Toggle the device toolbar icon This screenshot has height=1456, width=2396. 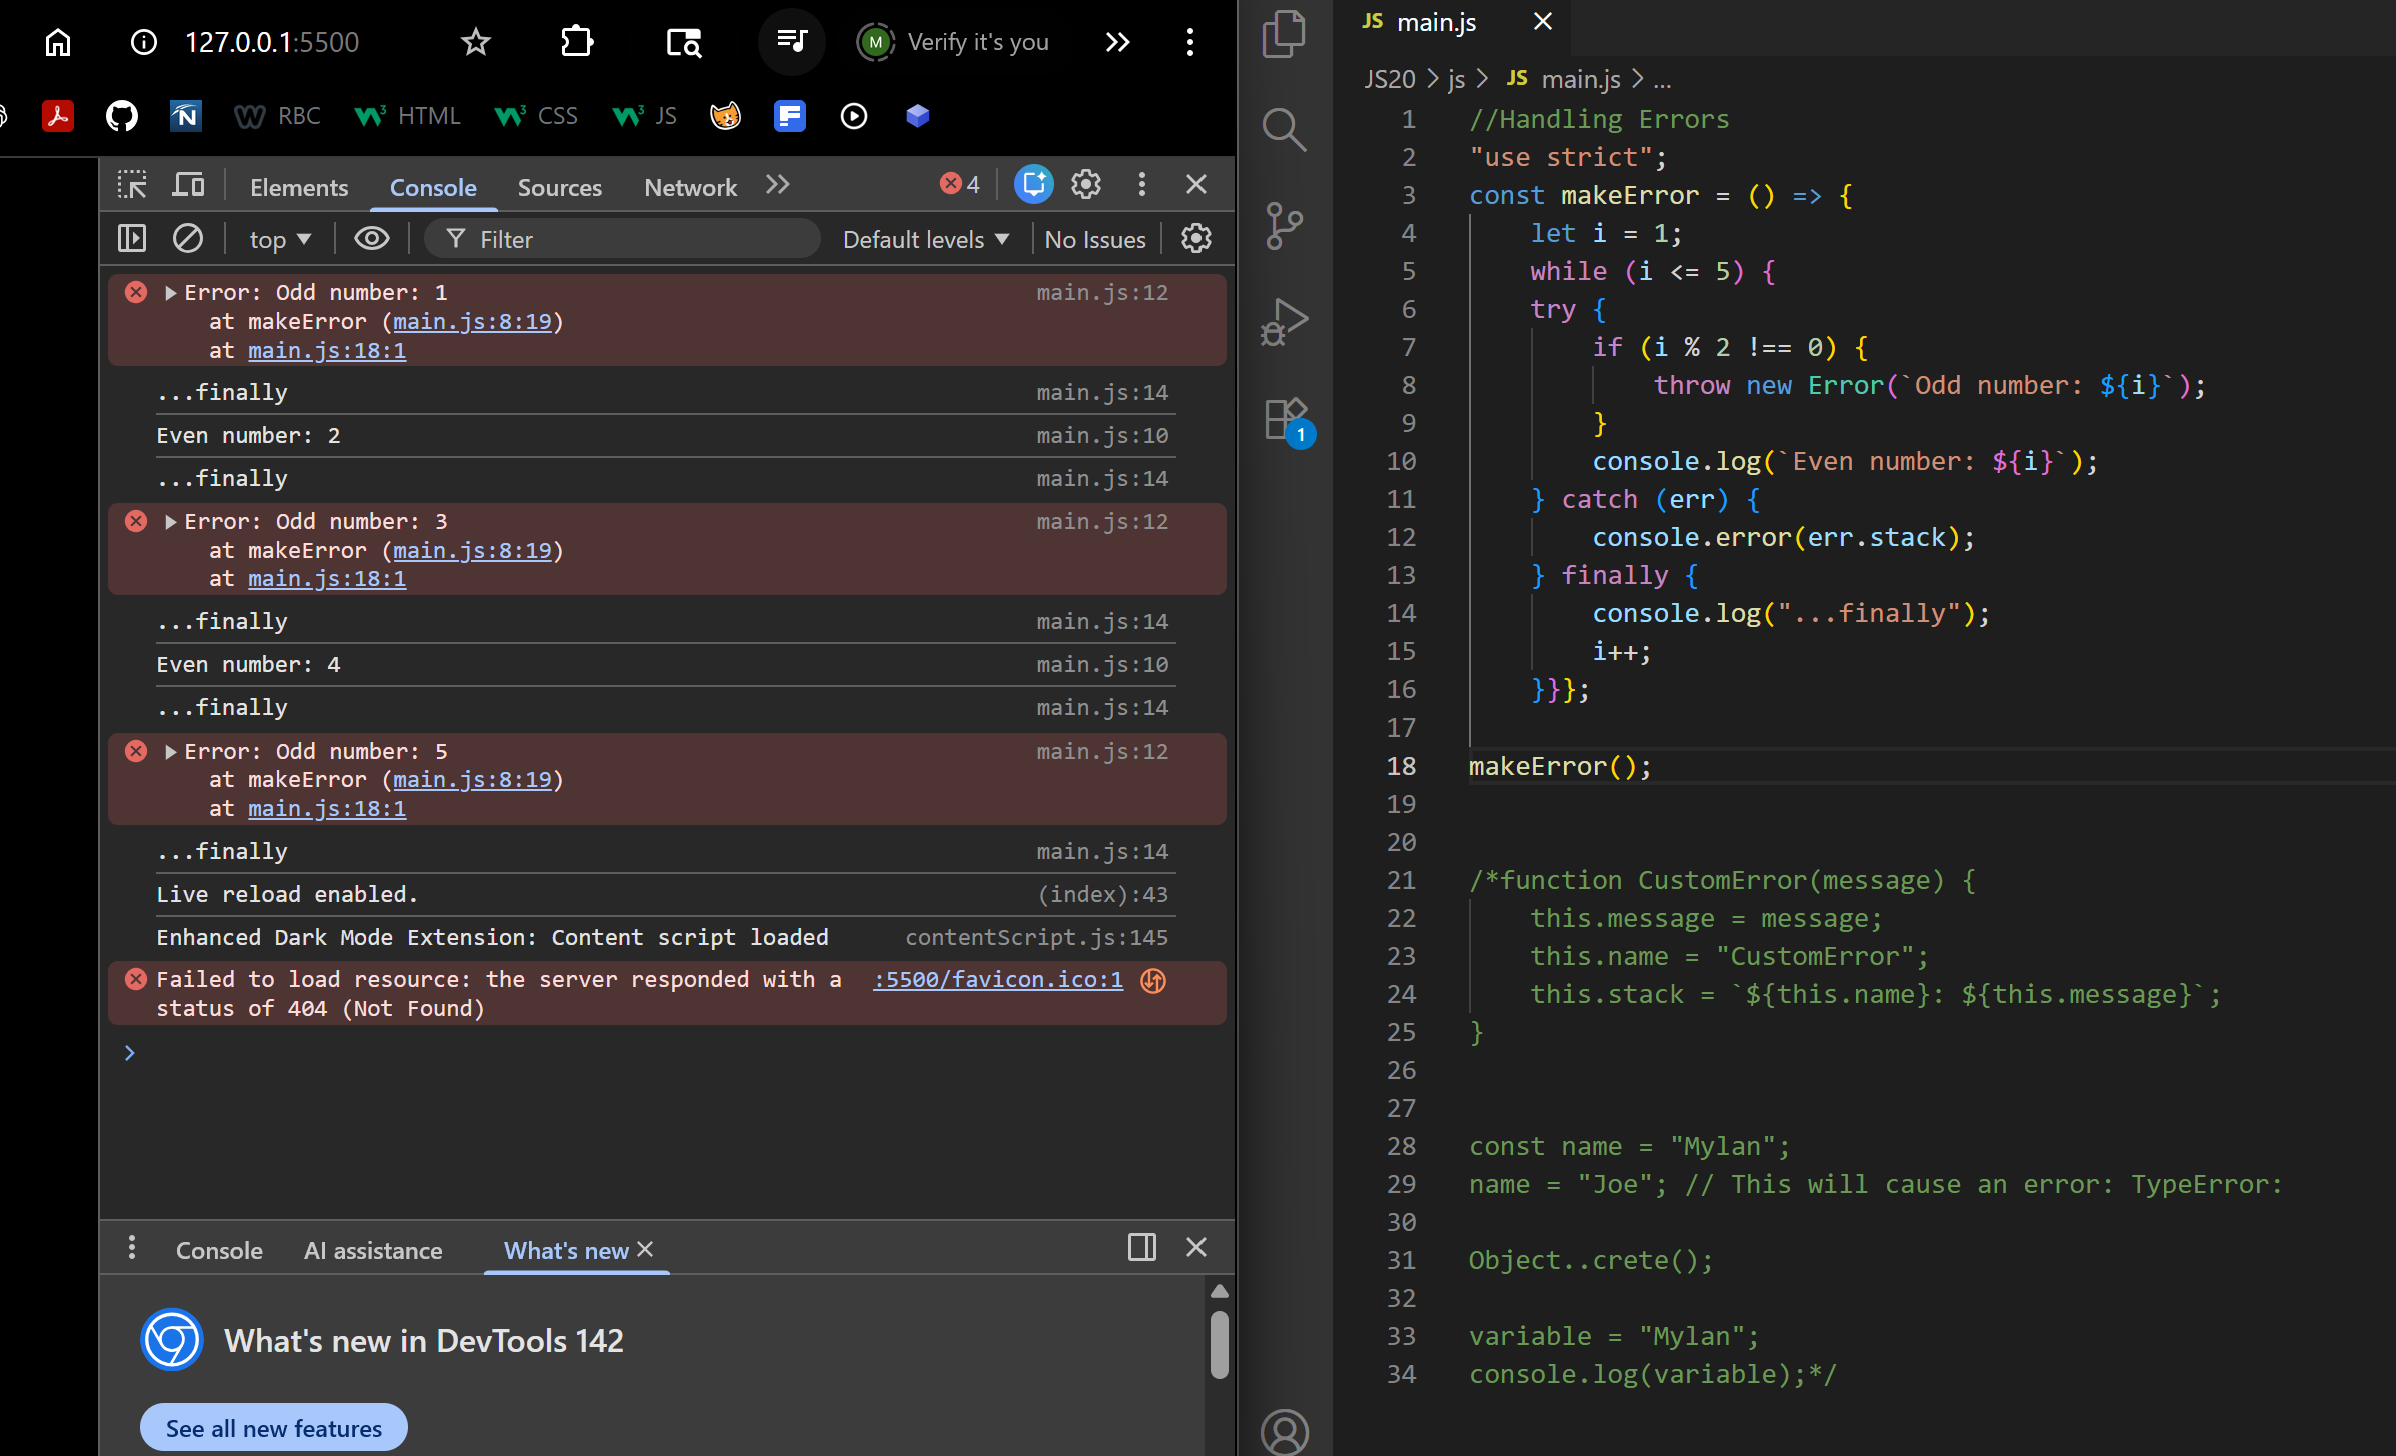tap(188, 185)
